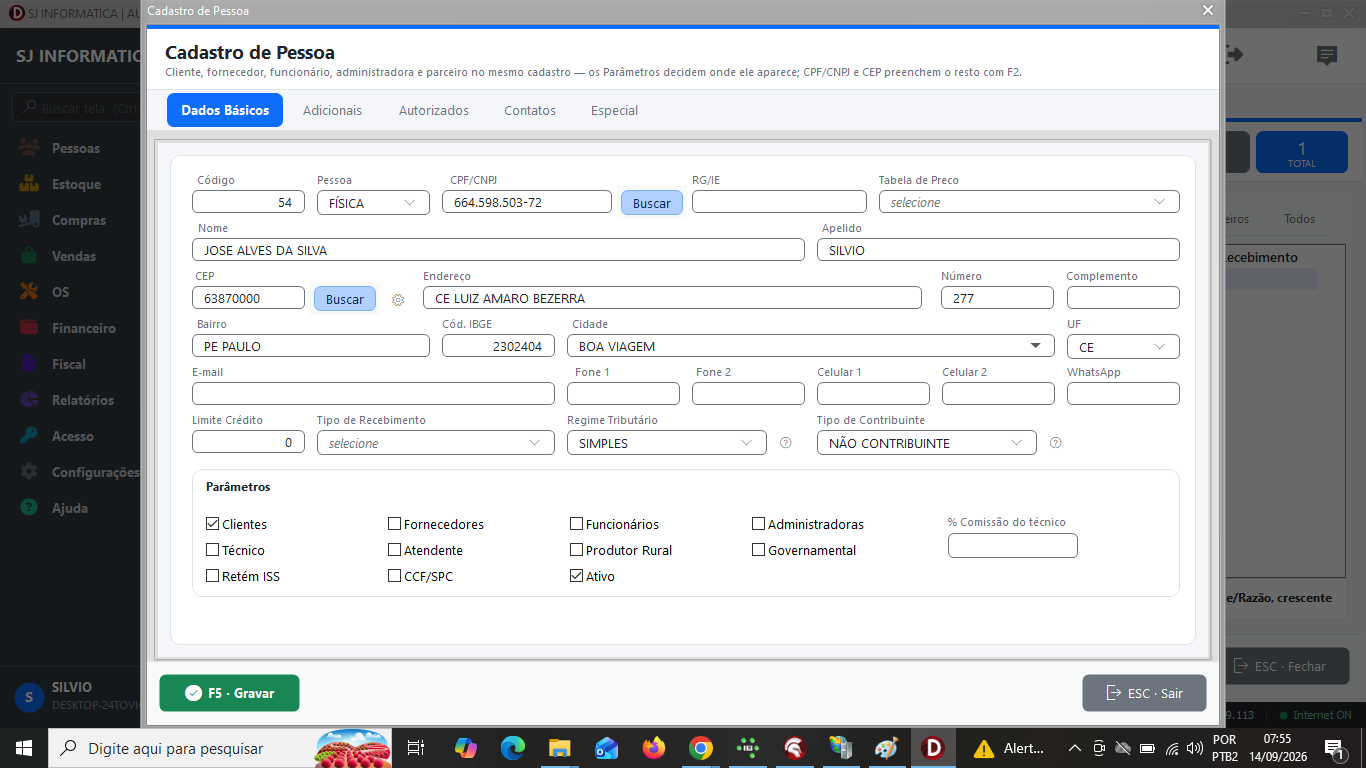Launch Firefox from the taskbar

[x=654, y=748]
